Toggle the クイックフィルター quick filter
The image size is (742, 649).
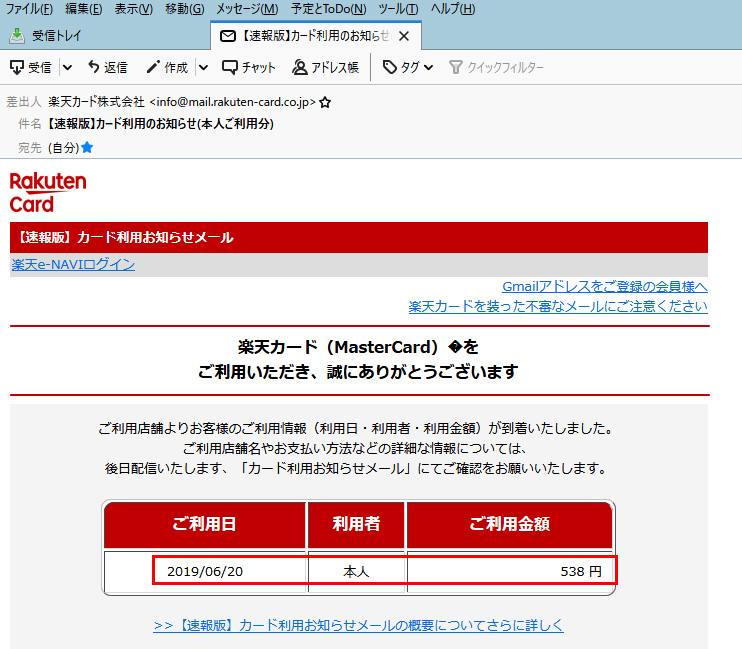click(496, 68)
